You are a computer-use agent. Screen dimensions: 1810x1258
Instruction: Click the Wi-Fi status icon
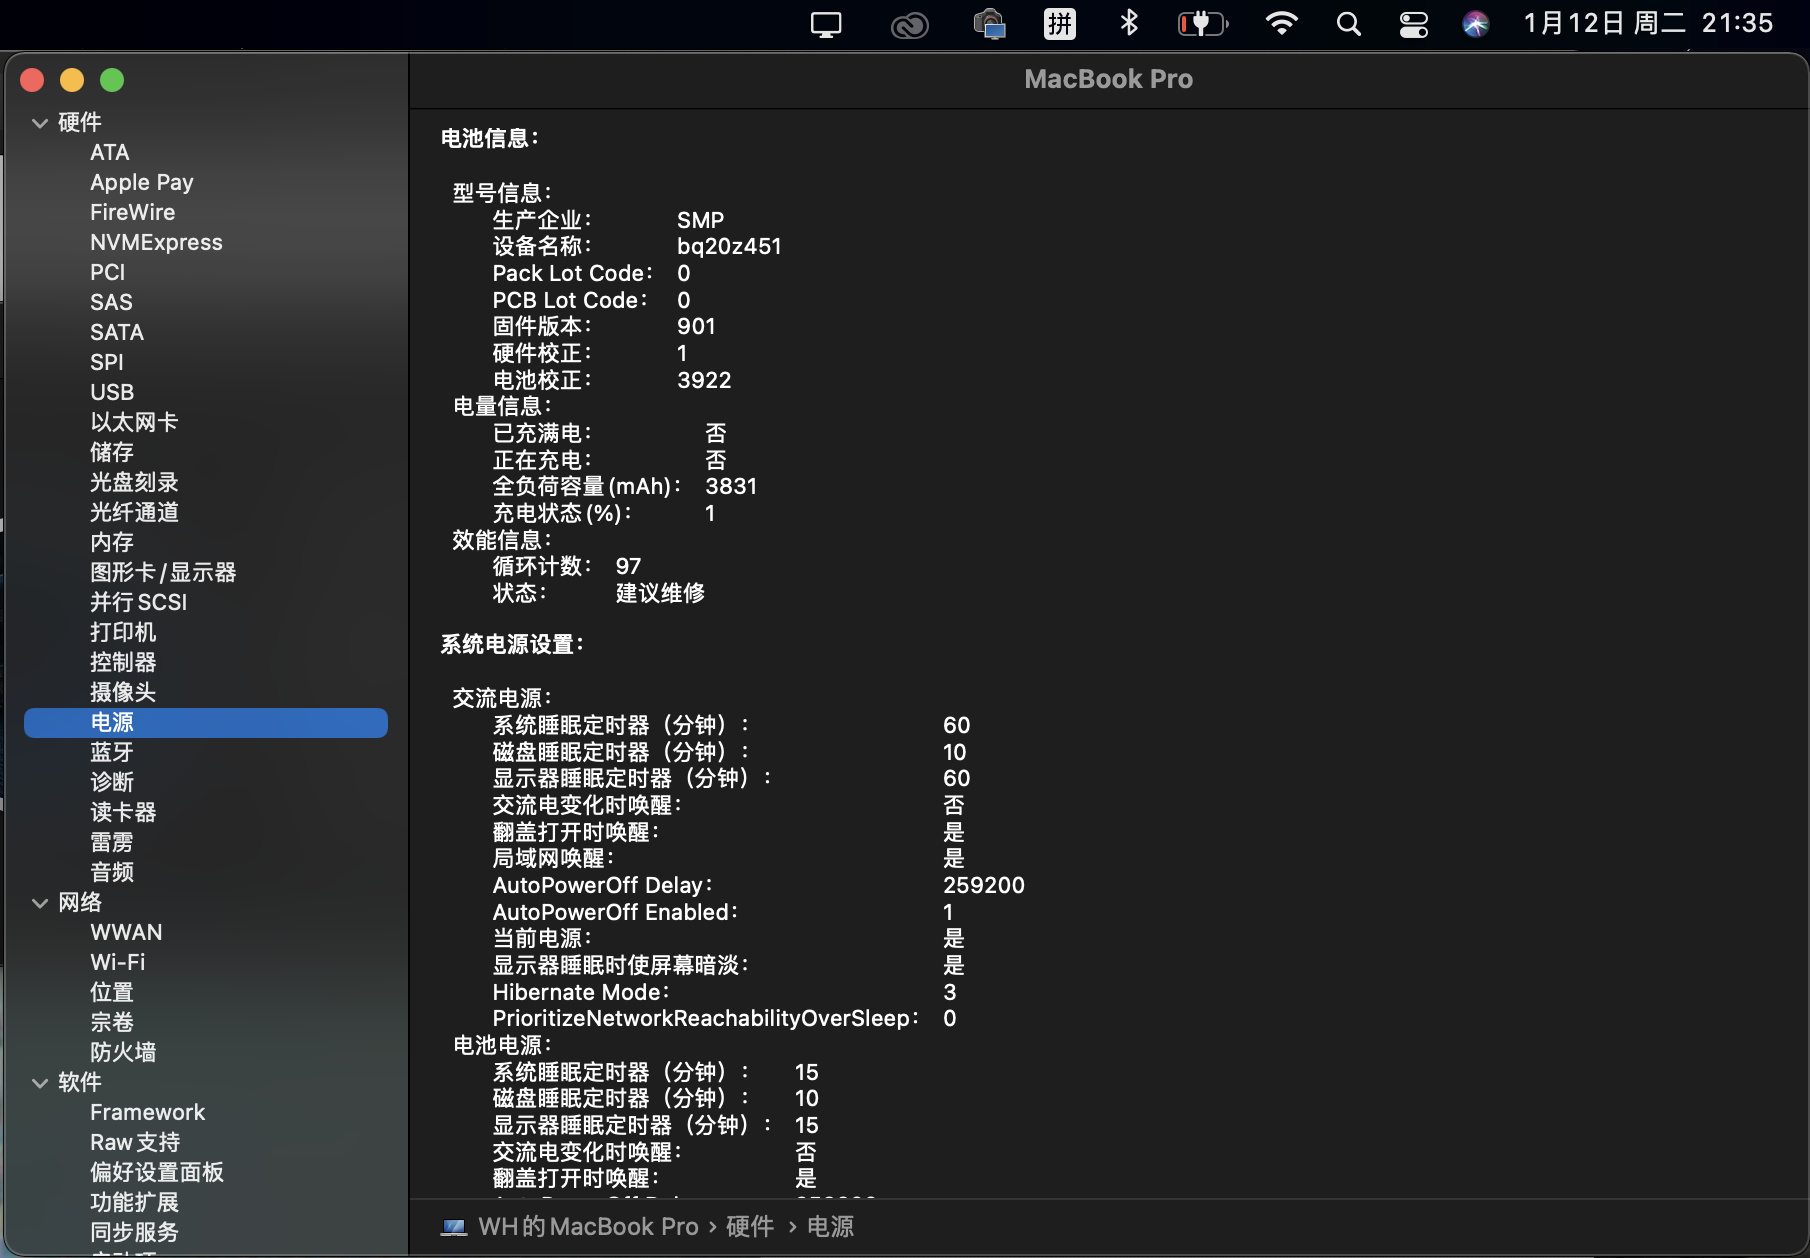1281,24
